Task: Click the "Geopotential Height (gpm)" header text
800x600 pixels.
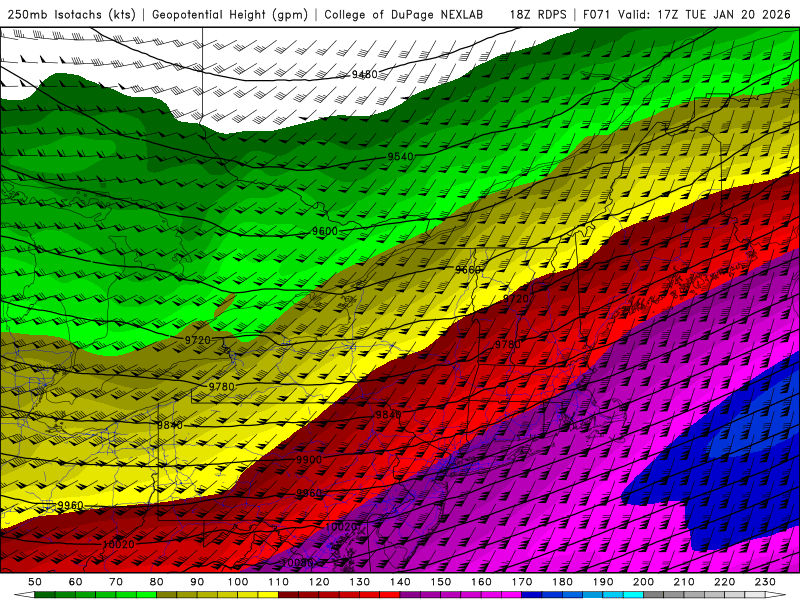Action: pyautogui.click(x=230, y=14)
